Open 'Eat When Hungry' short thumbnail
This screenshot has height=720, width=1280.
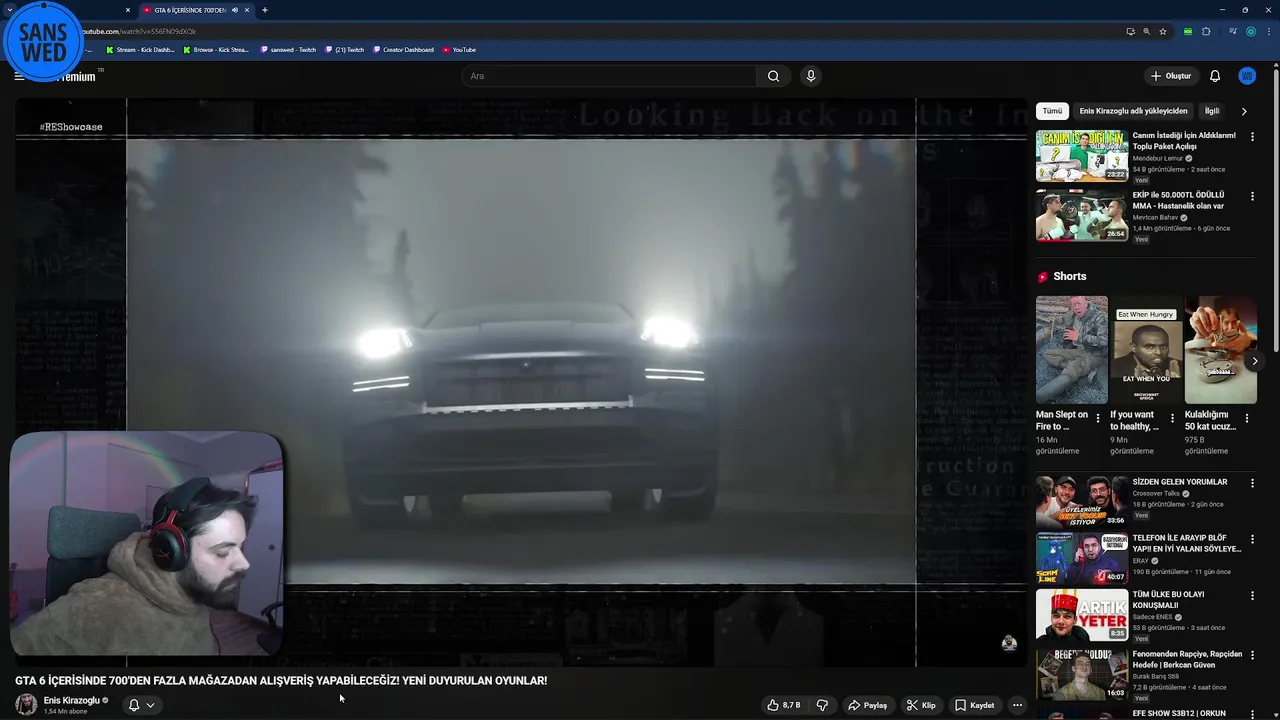[x=1146, y=350]
